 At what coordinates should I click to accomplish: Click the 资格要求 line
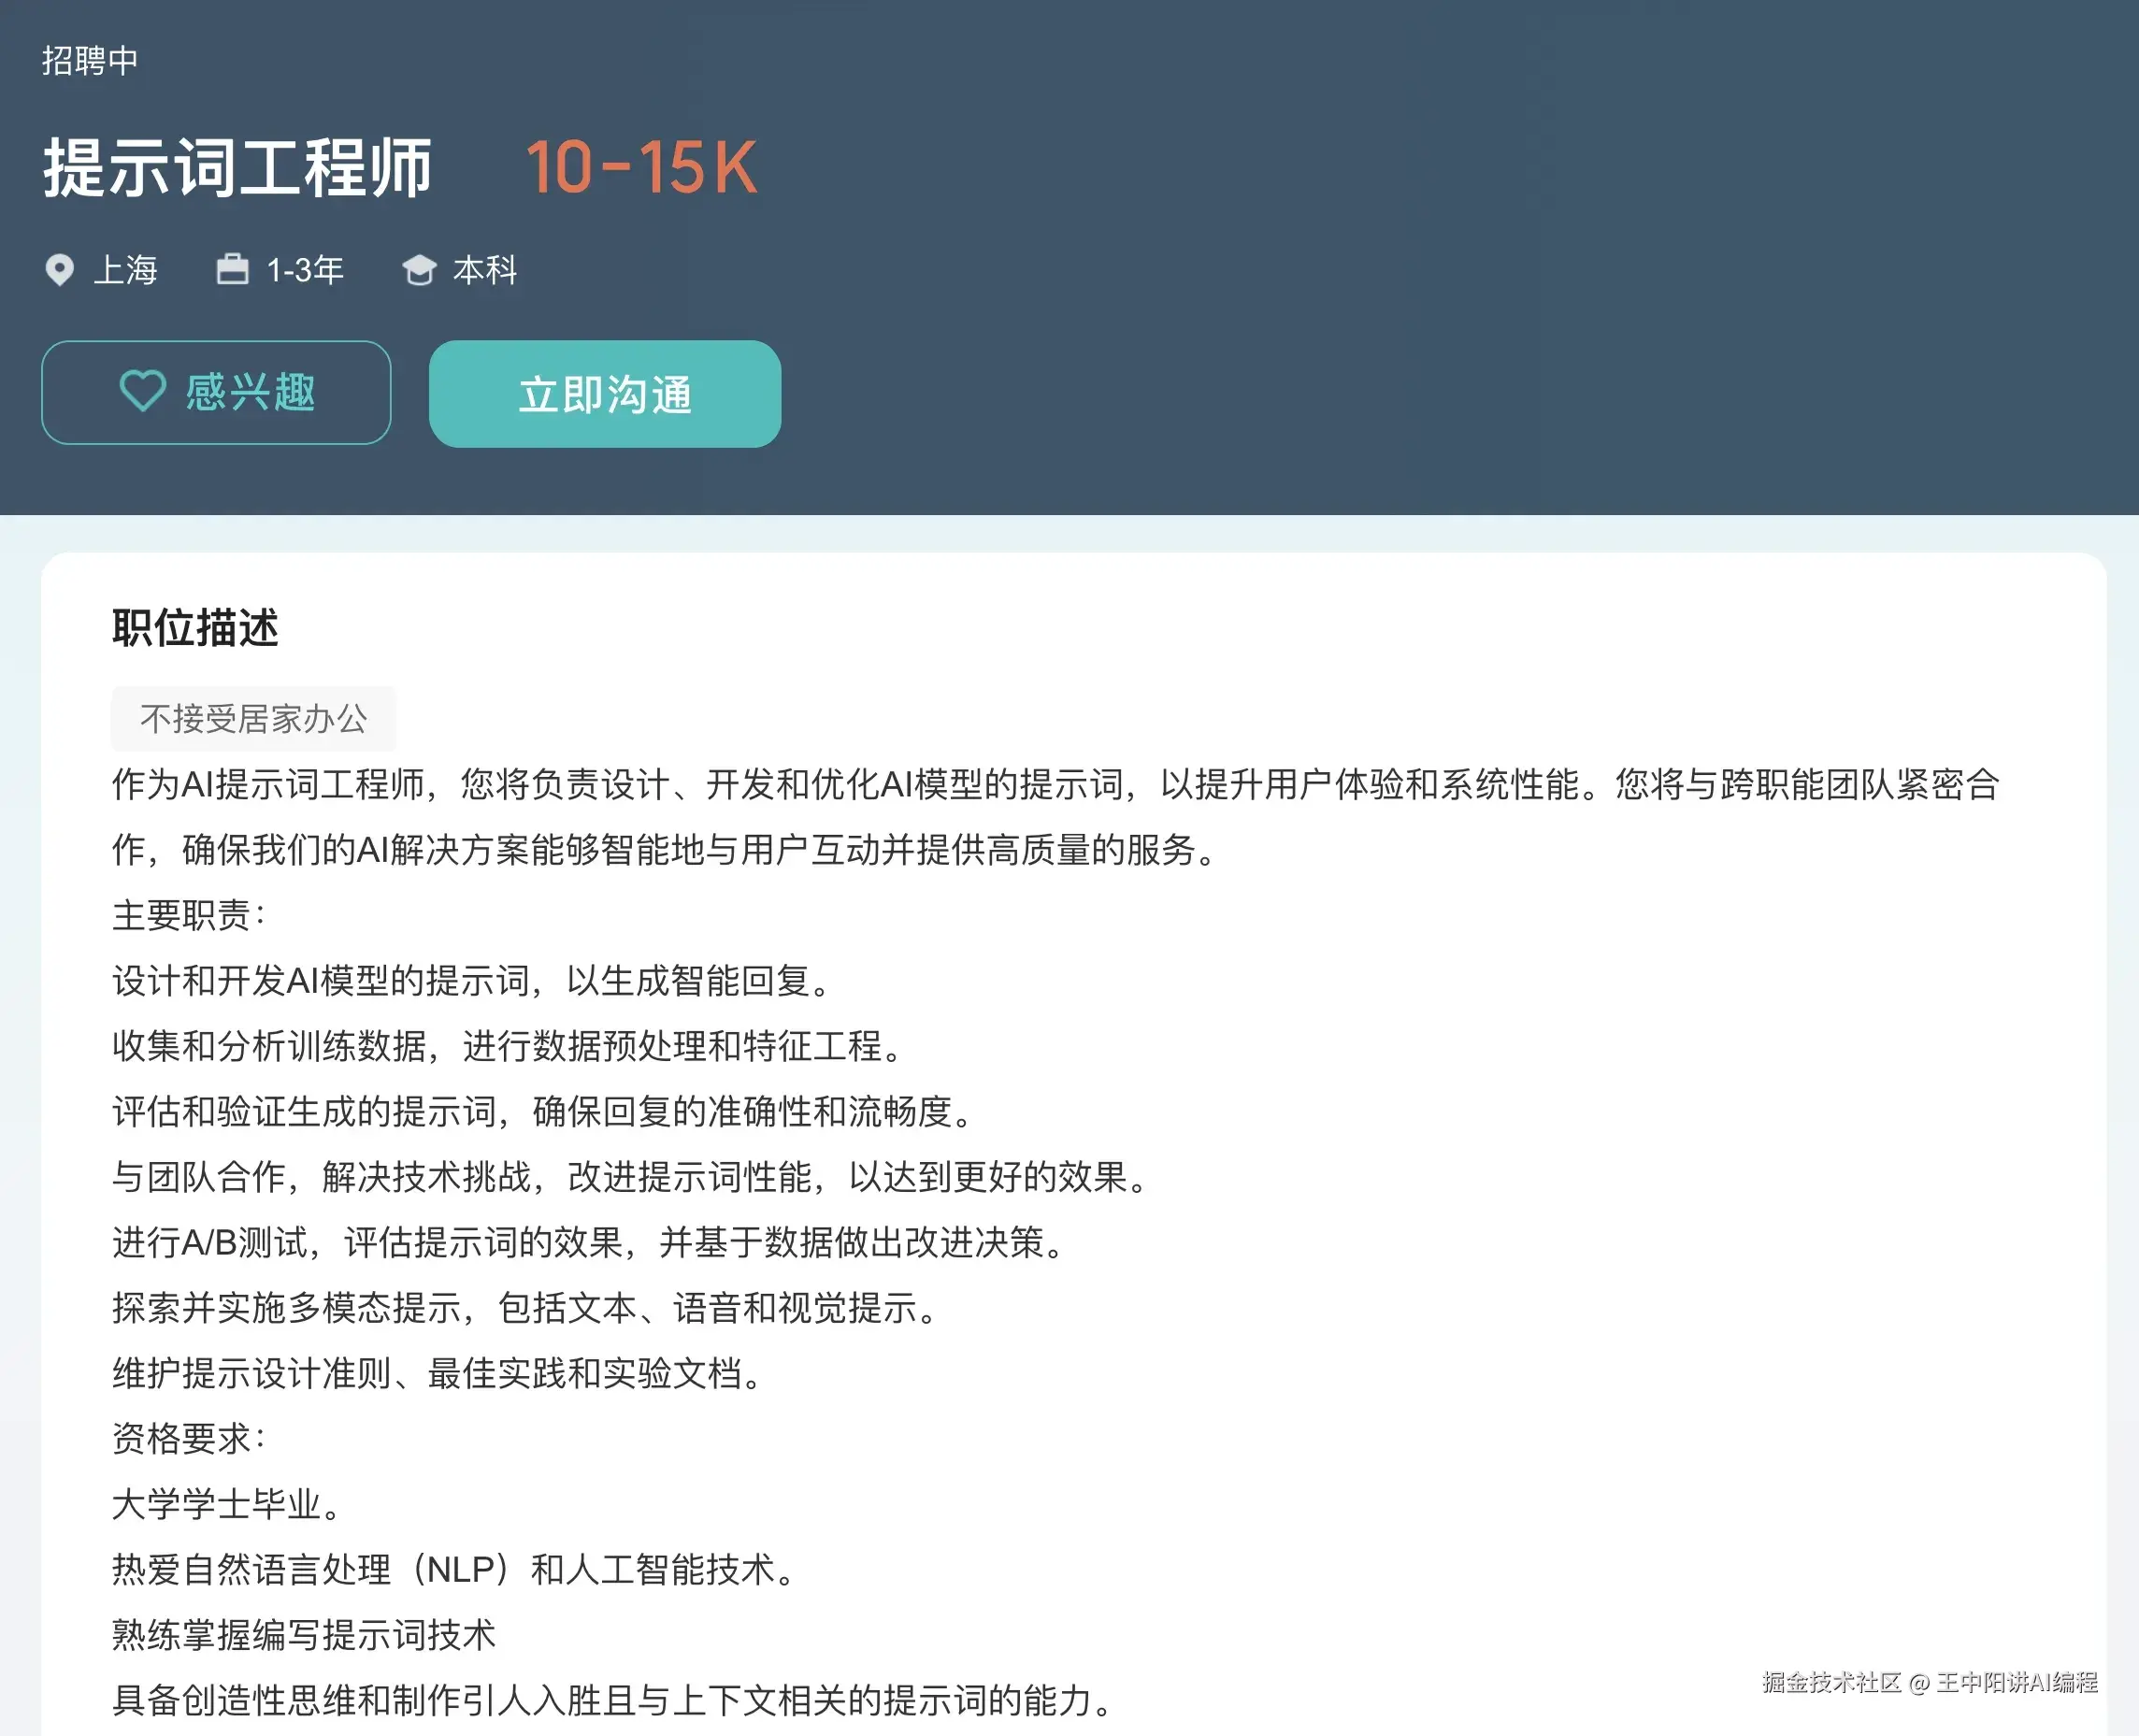coord(188,1438)
